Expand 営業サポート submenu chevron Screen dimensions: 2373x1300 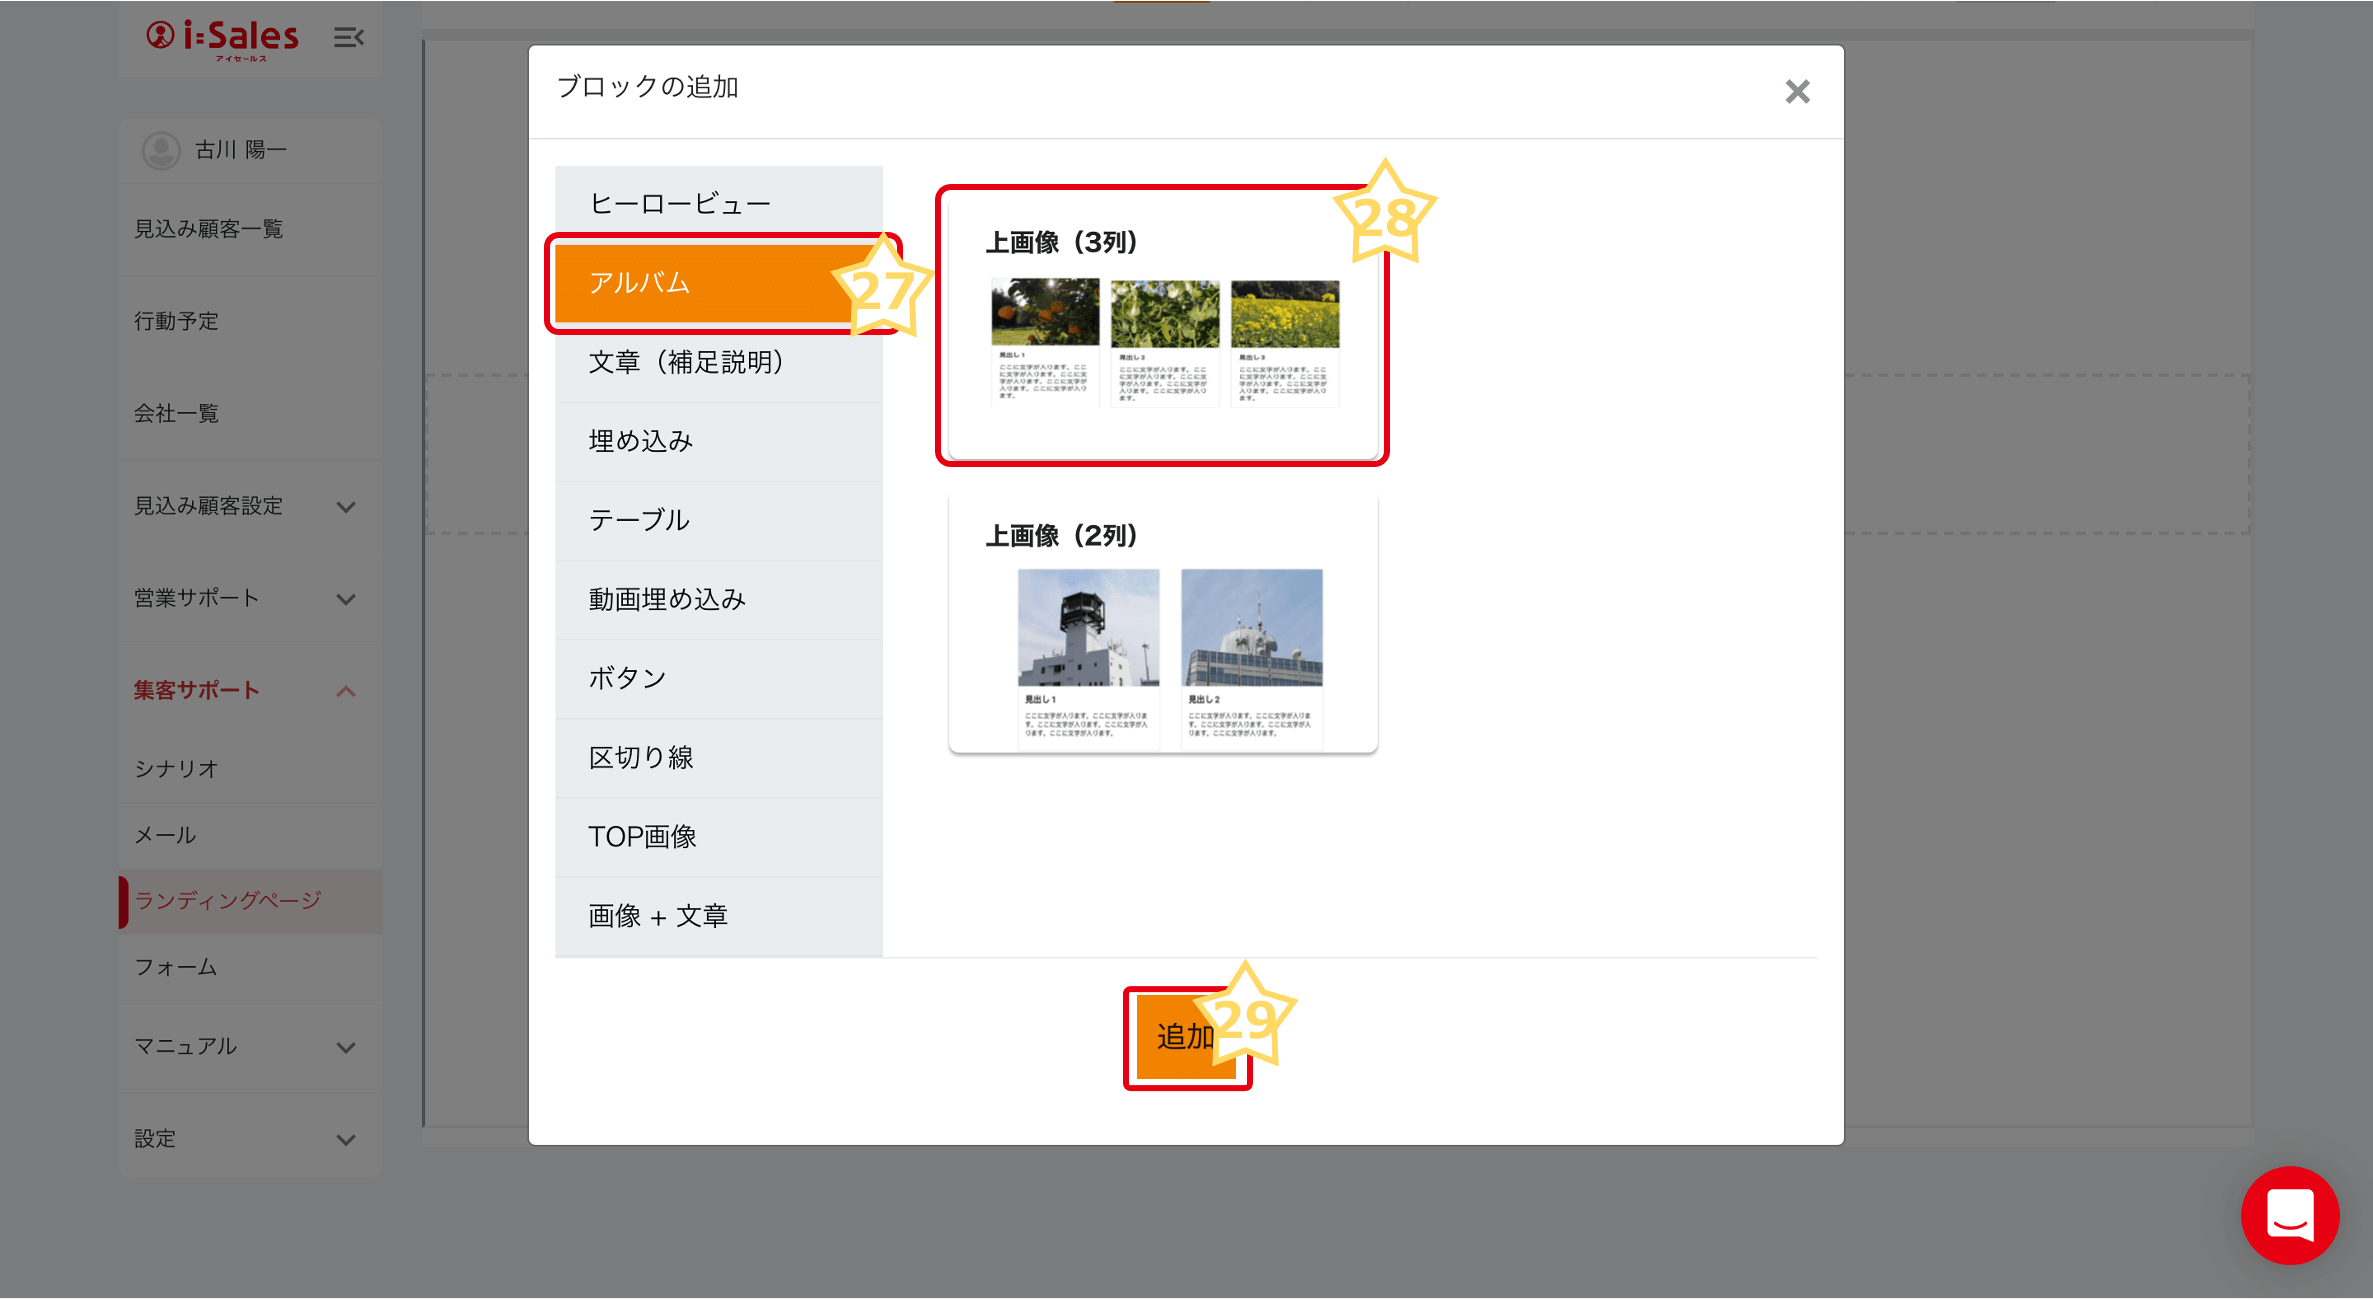346,599
